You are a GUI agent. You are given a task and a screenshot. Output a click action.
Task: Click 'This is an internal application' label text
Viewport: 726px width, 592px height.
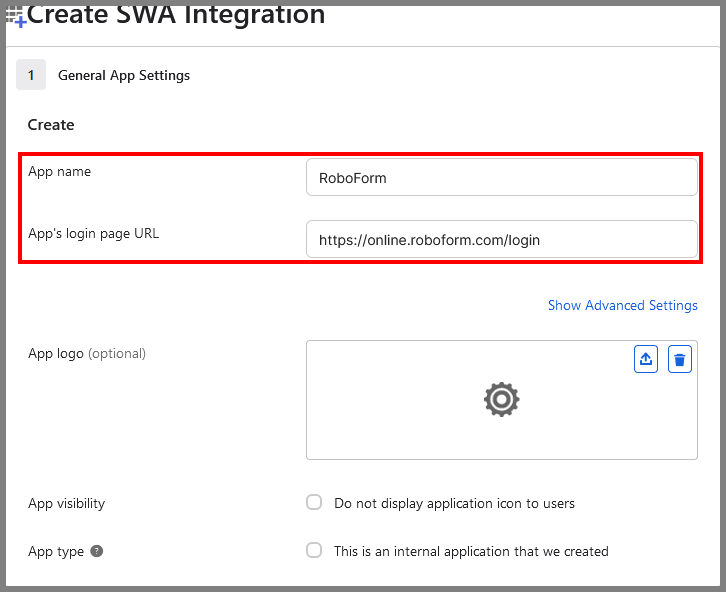(471, 551)
